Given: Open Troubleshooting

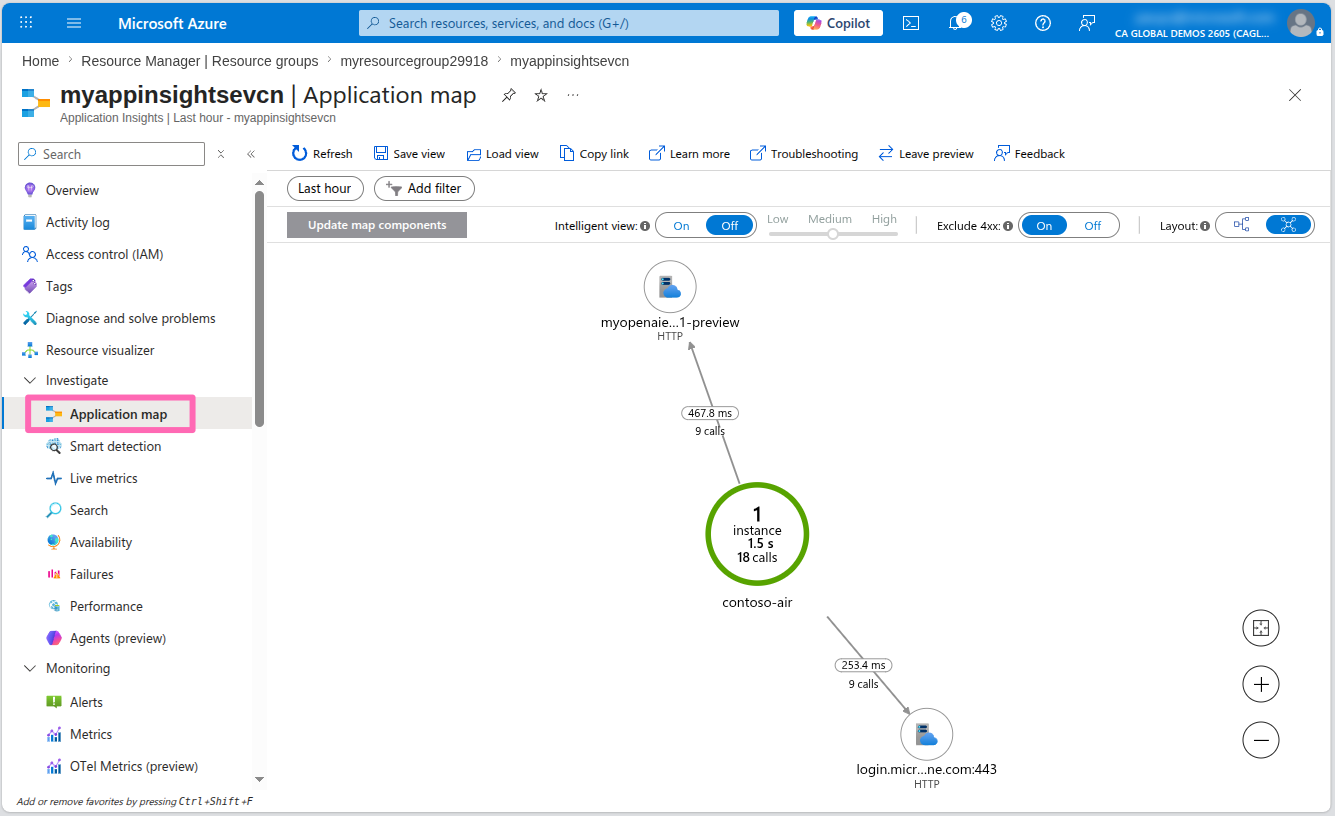Looking at the screenshot, I should 804,153.
